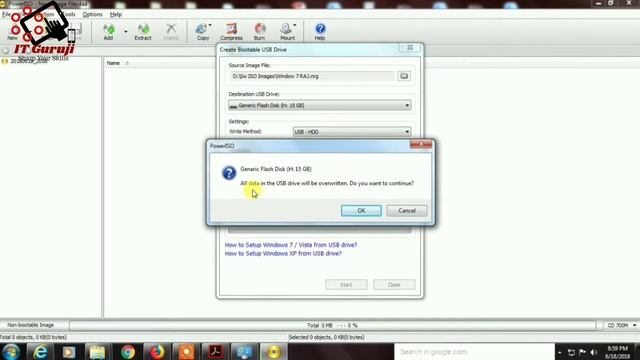Confirm overwrite with OK button
Screen dimensions: 640x360
click(361, 211)
